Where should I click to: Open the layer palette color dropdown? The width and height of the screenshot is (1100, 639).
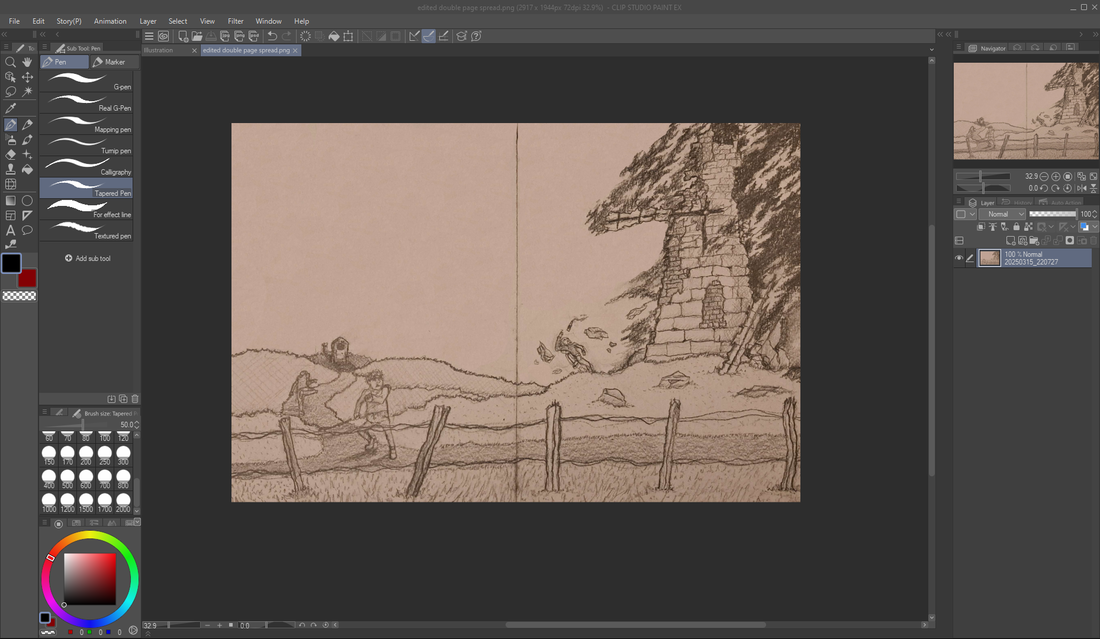pyautogui.click(x=965, y=214)
